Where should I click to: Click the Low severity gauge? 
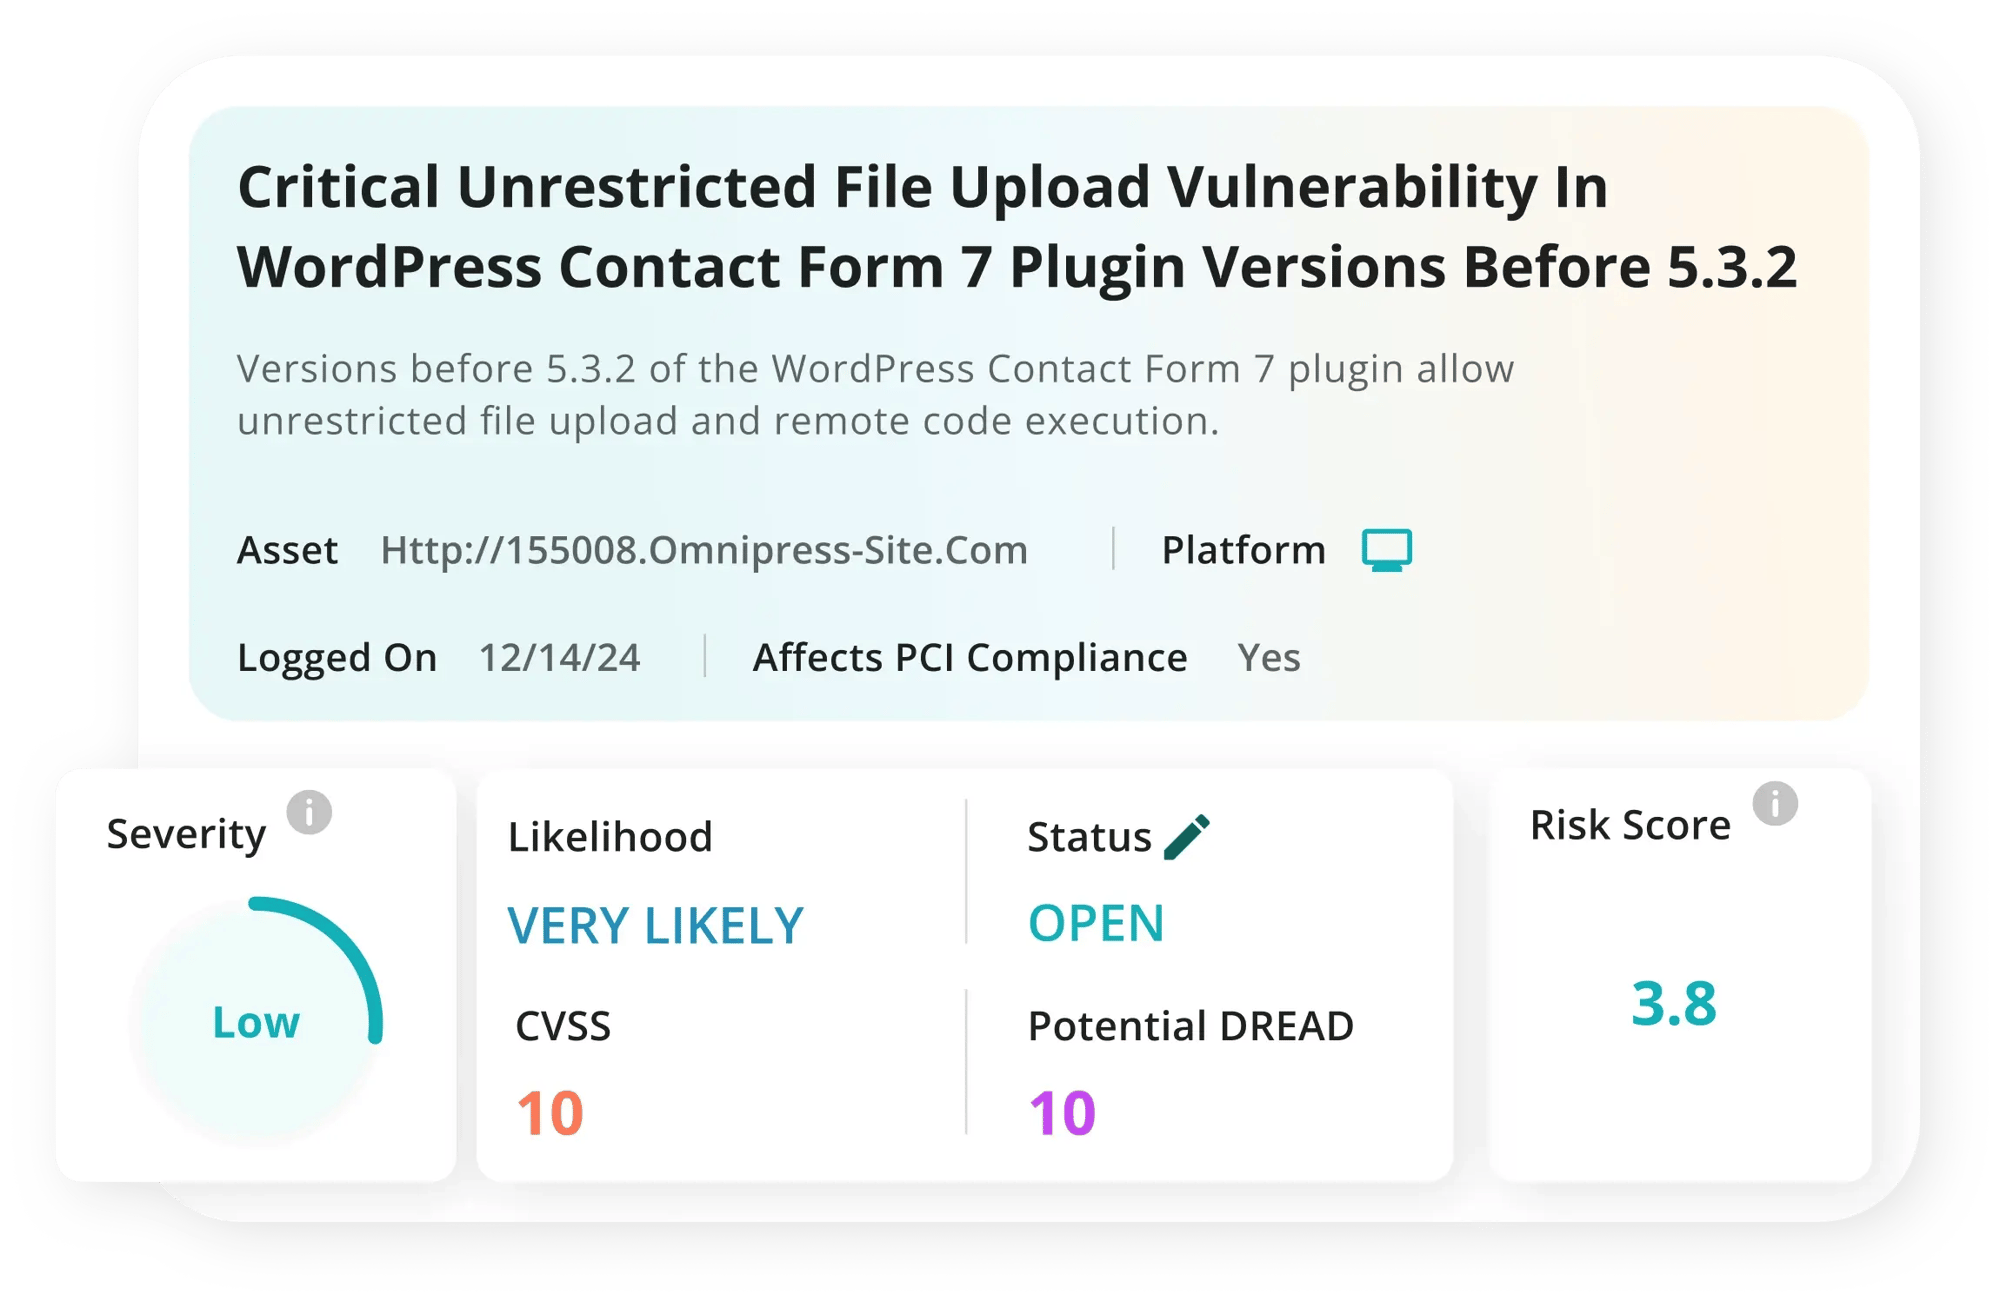(256, 1018)
